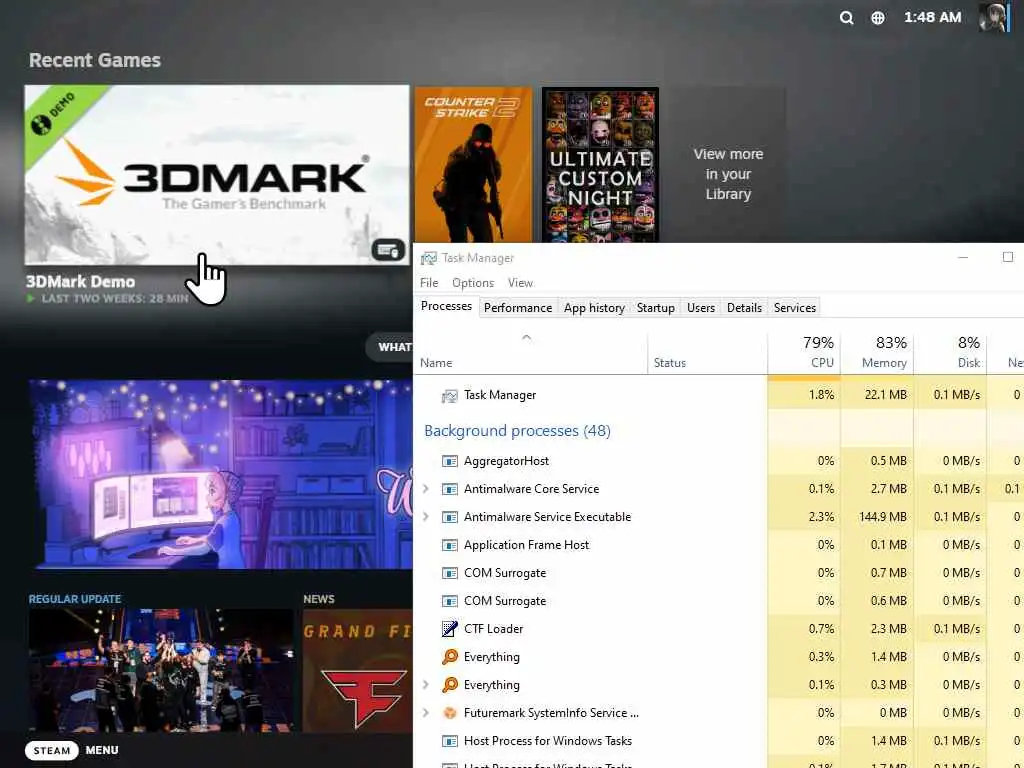
Task: Click the Antimalware Service Executable icon
Action: coord(449,517)
